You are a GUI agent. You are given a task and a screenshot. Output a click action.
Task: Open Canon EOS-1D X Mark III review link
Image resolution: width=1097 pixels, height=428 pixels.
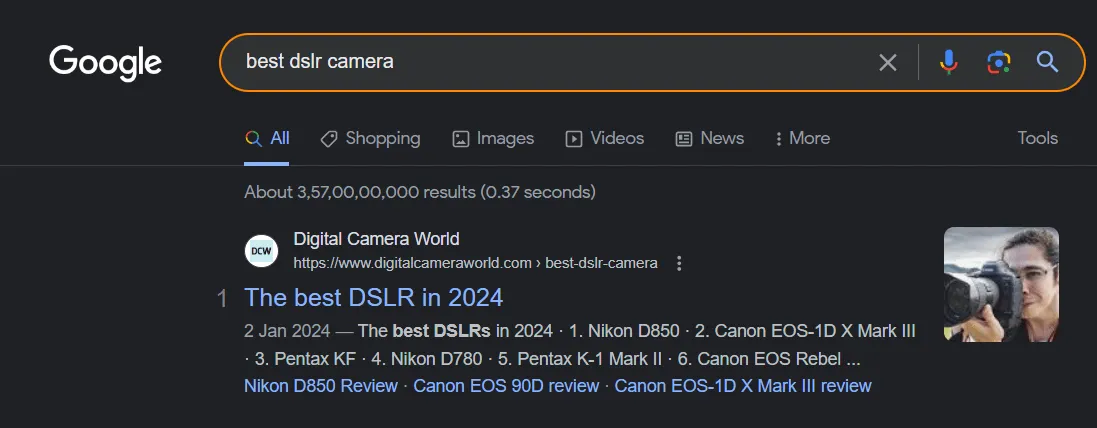pyautogui.click(x=743, y=385)
